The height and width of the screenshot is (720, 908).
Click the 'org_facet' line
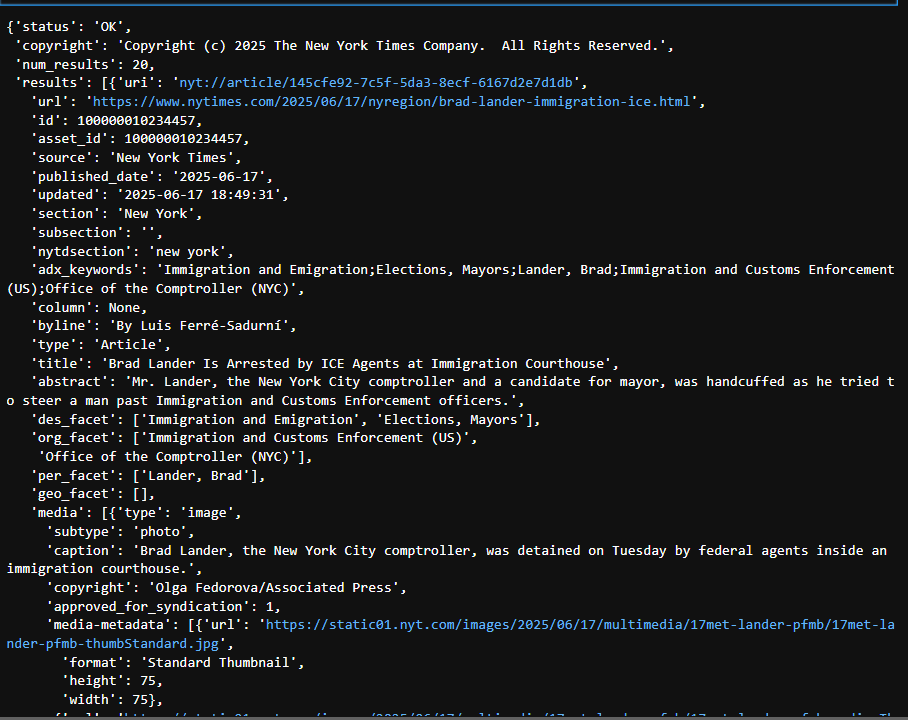pyautogui.click(x=254, y=438)
